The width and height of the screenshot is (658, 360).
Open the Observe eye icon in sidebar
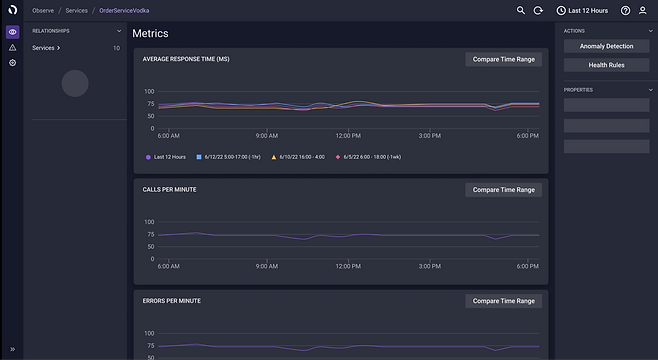pos(13,32)
